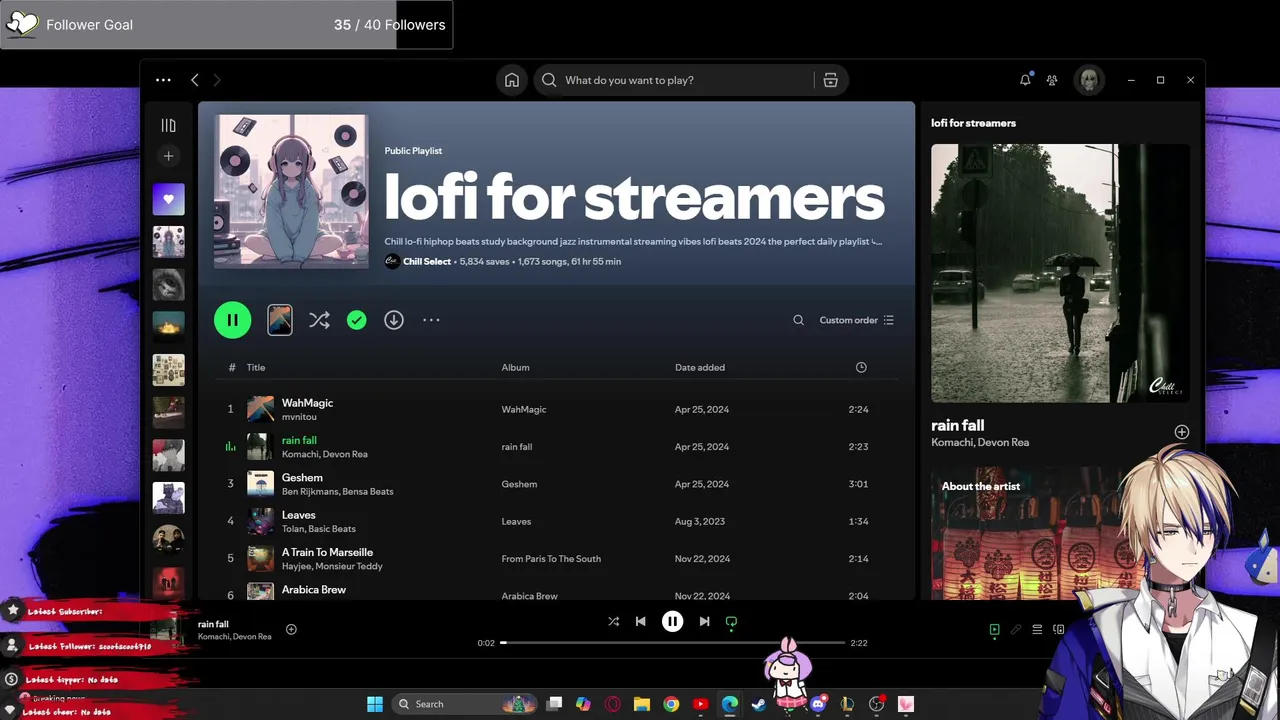Open the notifications bell

1025,80
